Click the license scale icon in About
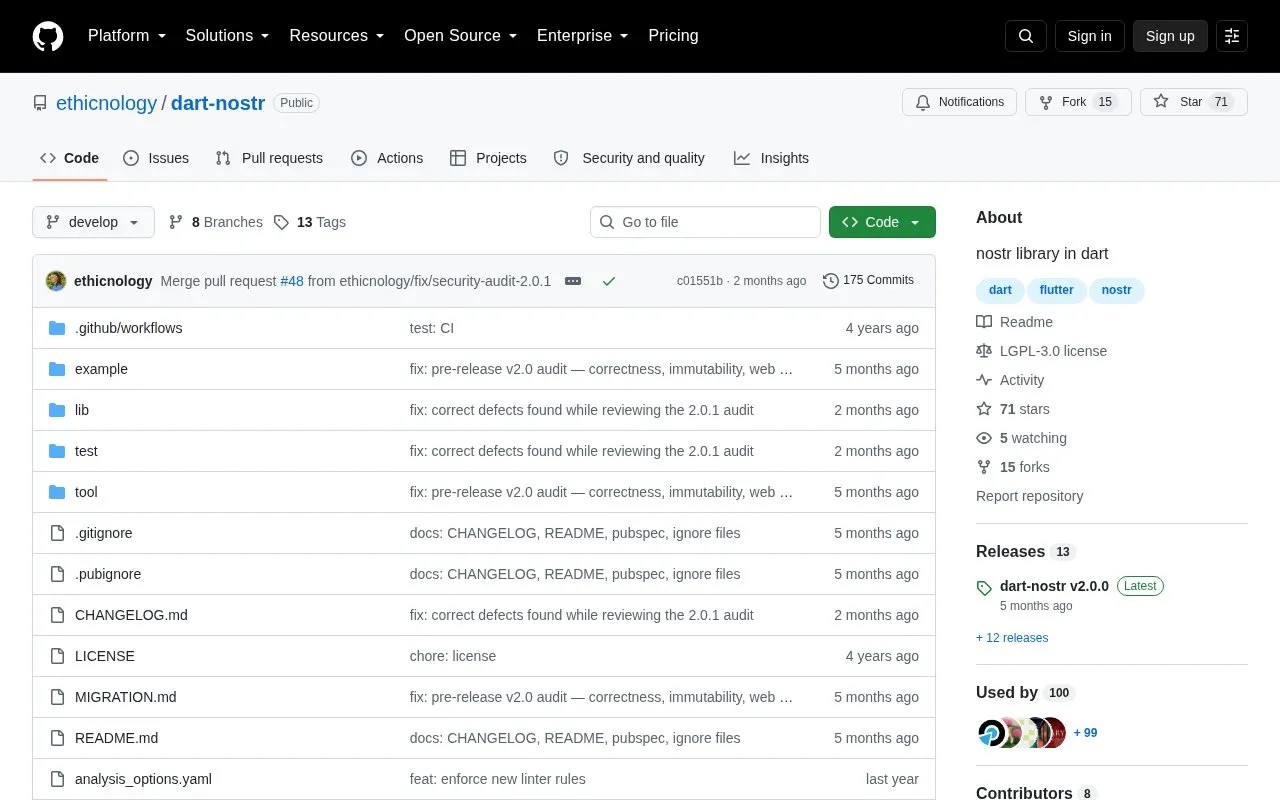Viewport: 1280px width, 800px height. click(984, 351)
